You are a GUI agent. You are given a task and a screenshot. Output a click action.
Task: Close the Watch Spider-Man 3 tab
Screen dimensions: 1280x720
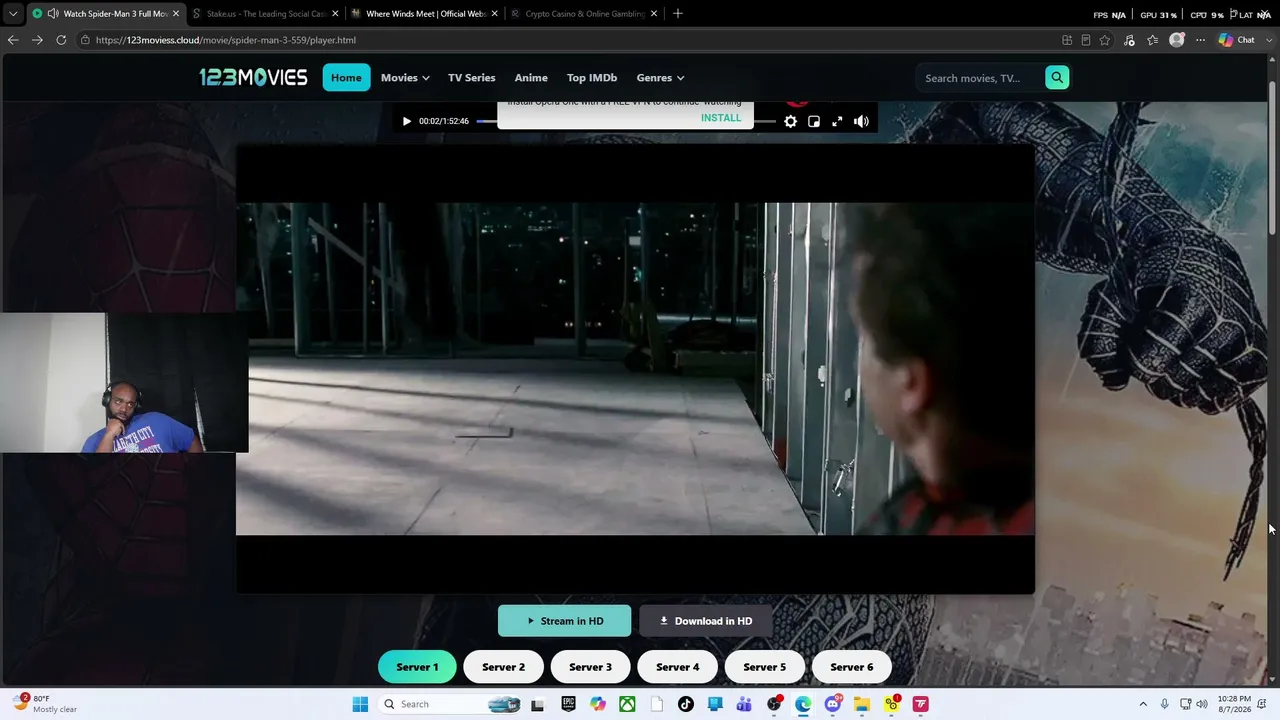[x=176, y=14]
